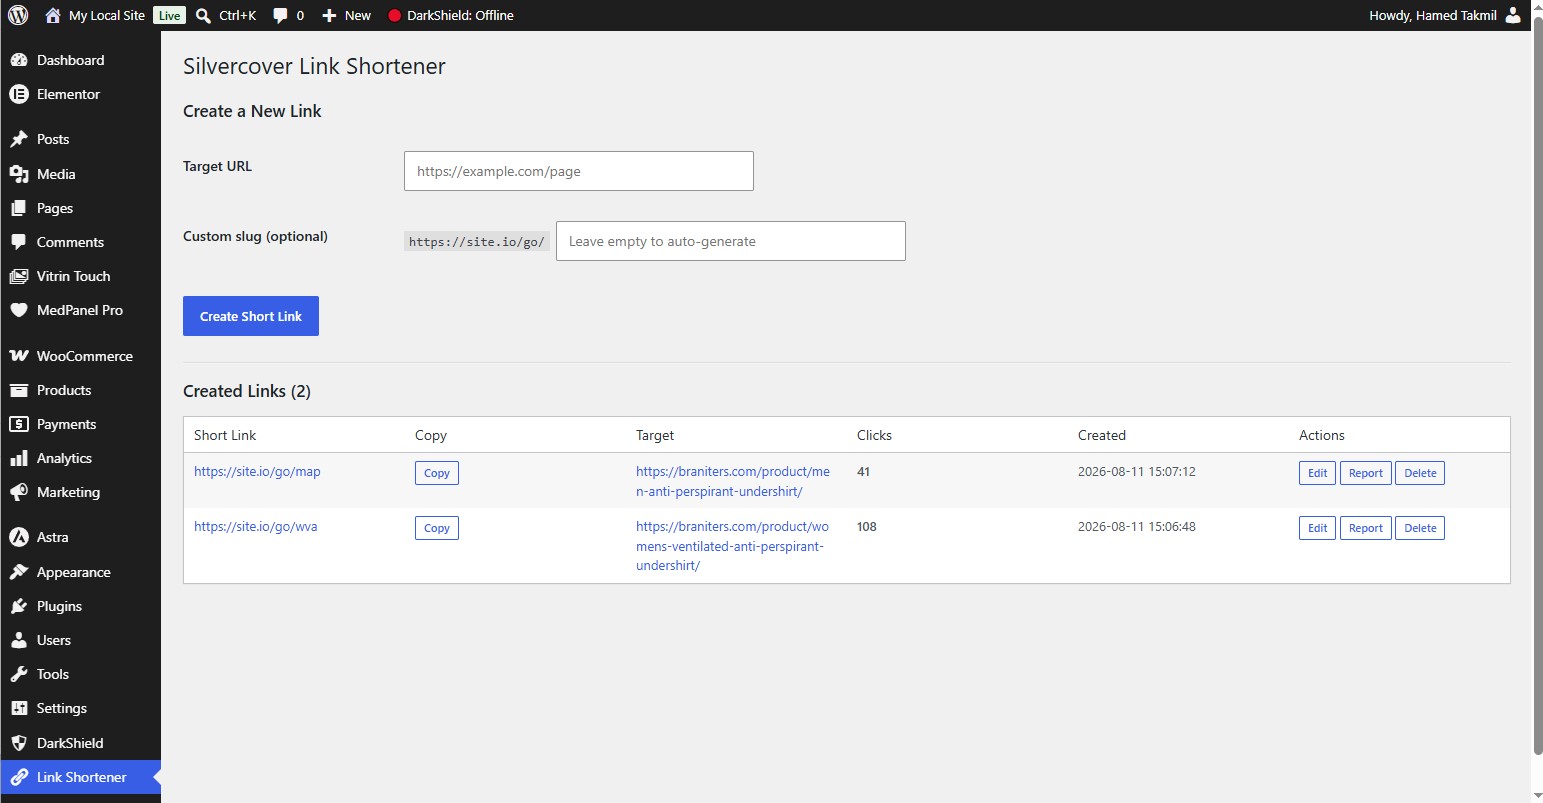Open the https://site.io/go/wva short link

point(256,526)
